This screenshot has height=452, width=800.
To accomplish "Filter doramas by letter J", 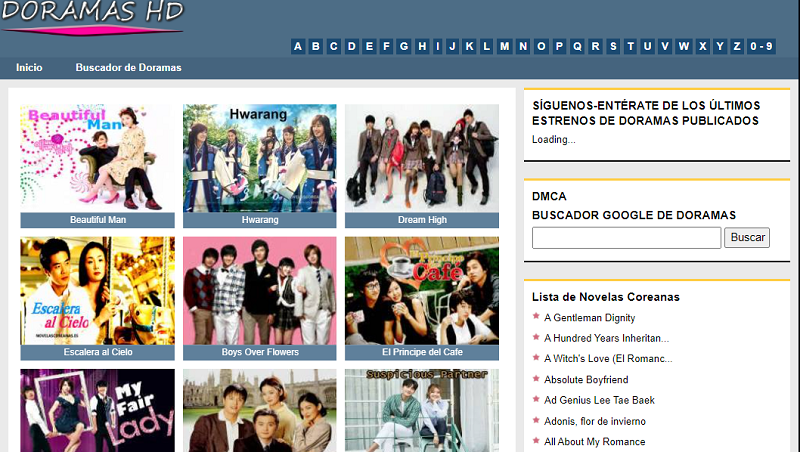I will coord(452,46).
